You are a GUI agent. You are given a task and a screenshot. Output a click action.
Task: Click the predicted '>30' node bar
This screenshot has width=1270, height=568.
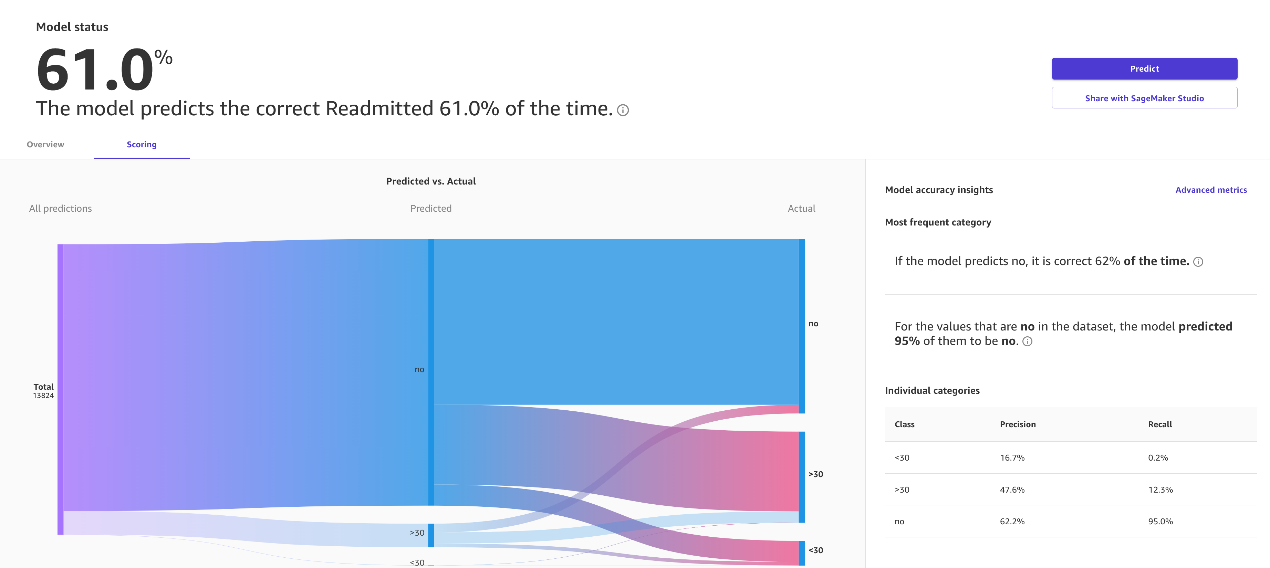coord(431,535)
